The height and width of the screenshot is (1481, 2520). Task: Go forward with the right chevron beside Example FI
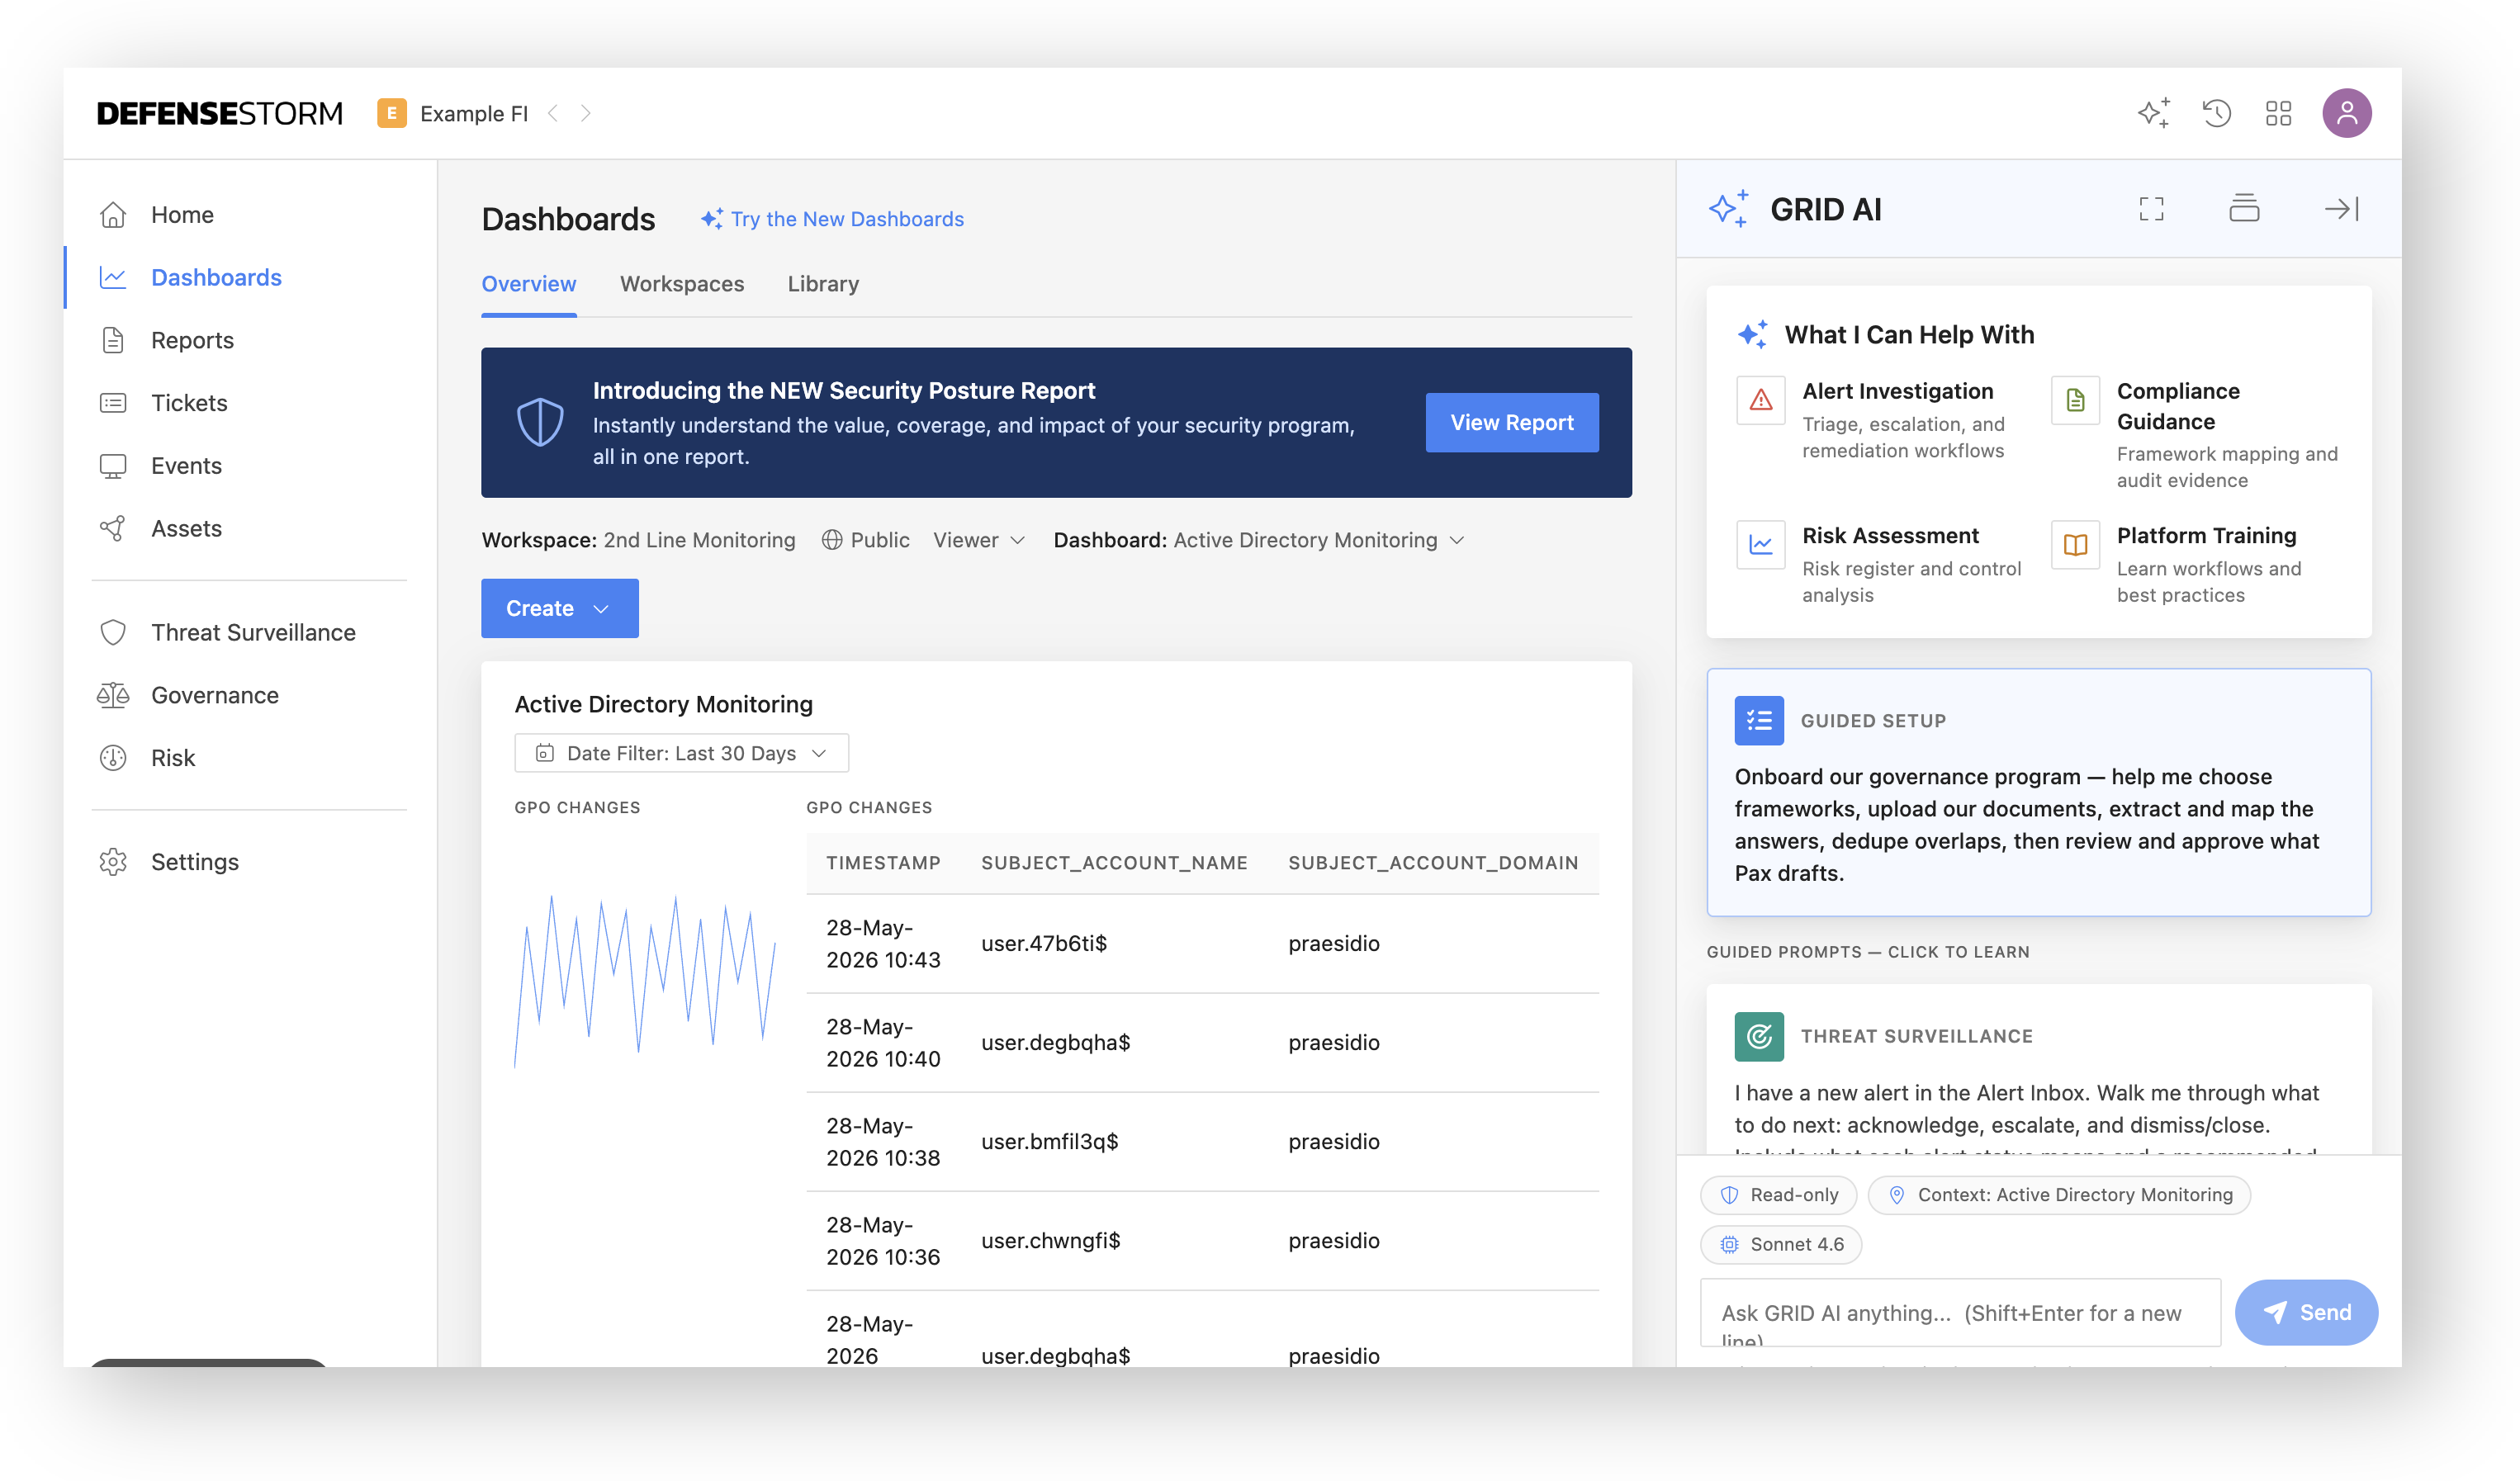(x=585, y=113)
